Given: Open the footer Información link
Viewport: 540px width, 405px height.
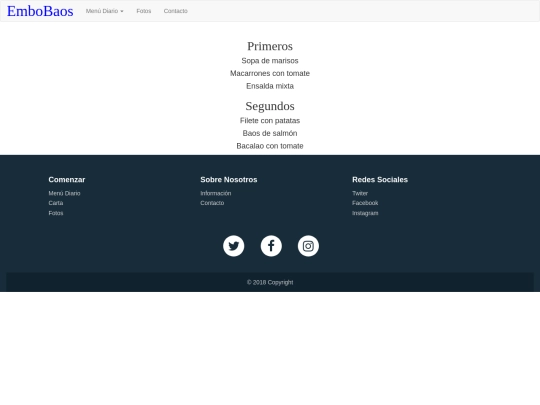Looking at the screenshot, I should coord(216,193).
